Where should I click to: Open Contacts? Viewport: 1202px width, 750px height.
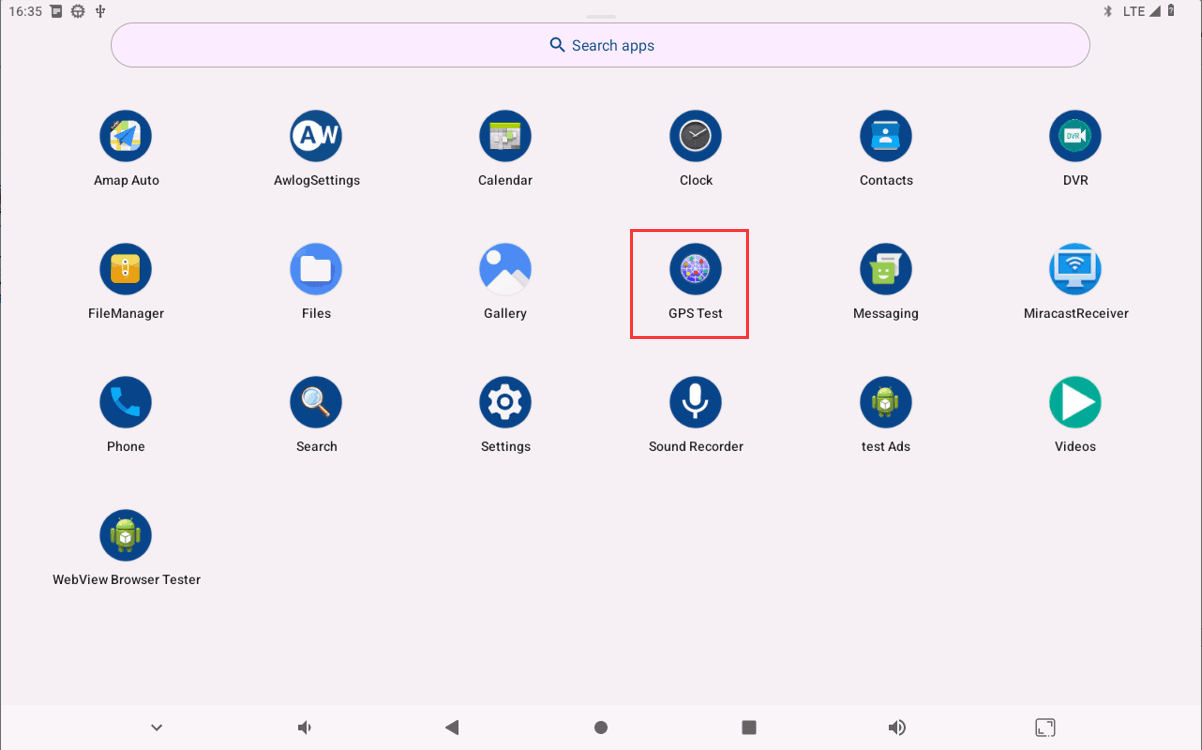(885, 135)
